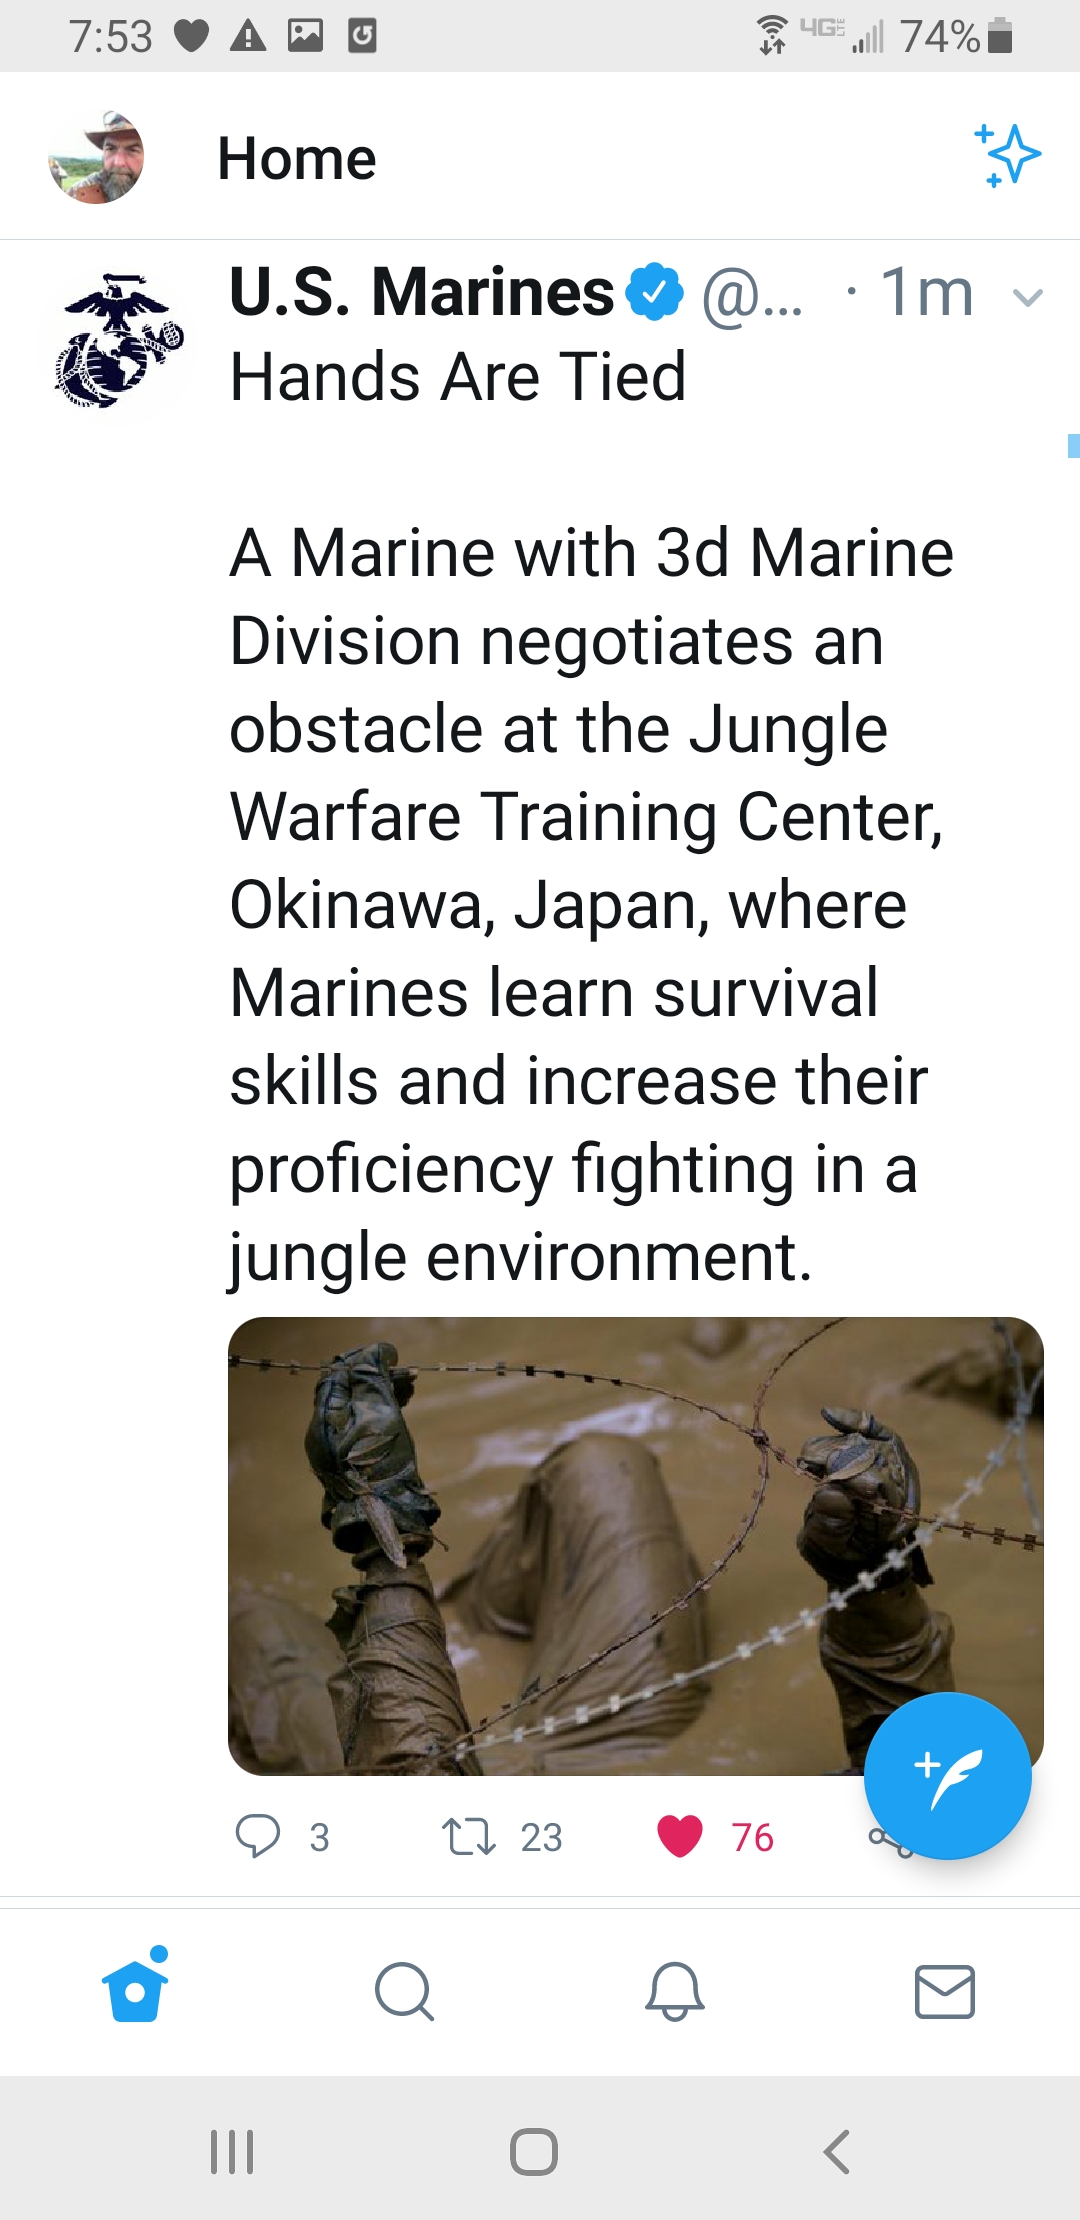1080x2220 pixels.
Task: Unlike the tweet with red heart
Action: 680,1837
